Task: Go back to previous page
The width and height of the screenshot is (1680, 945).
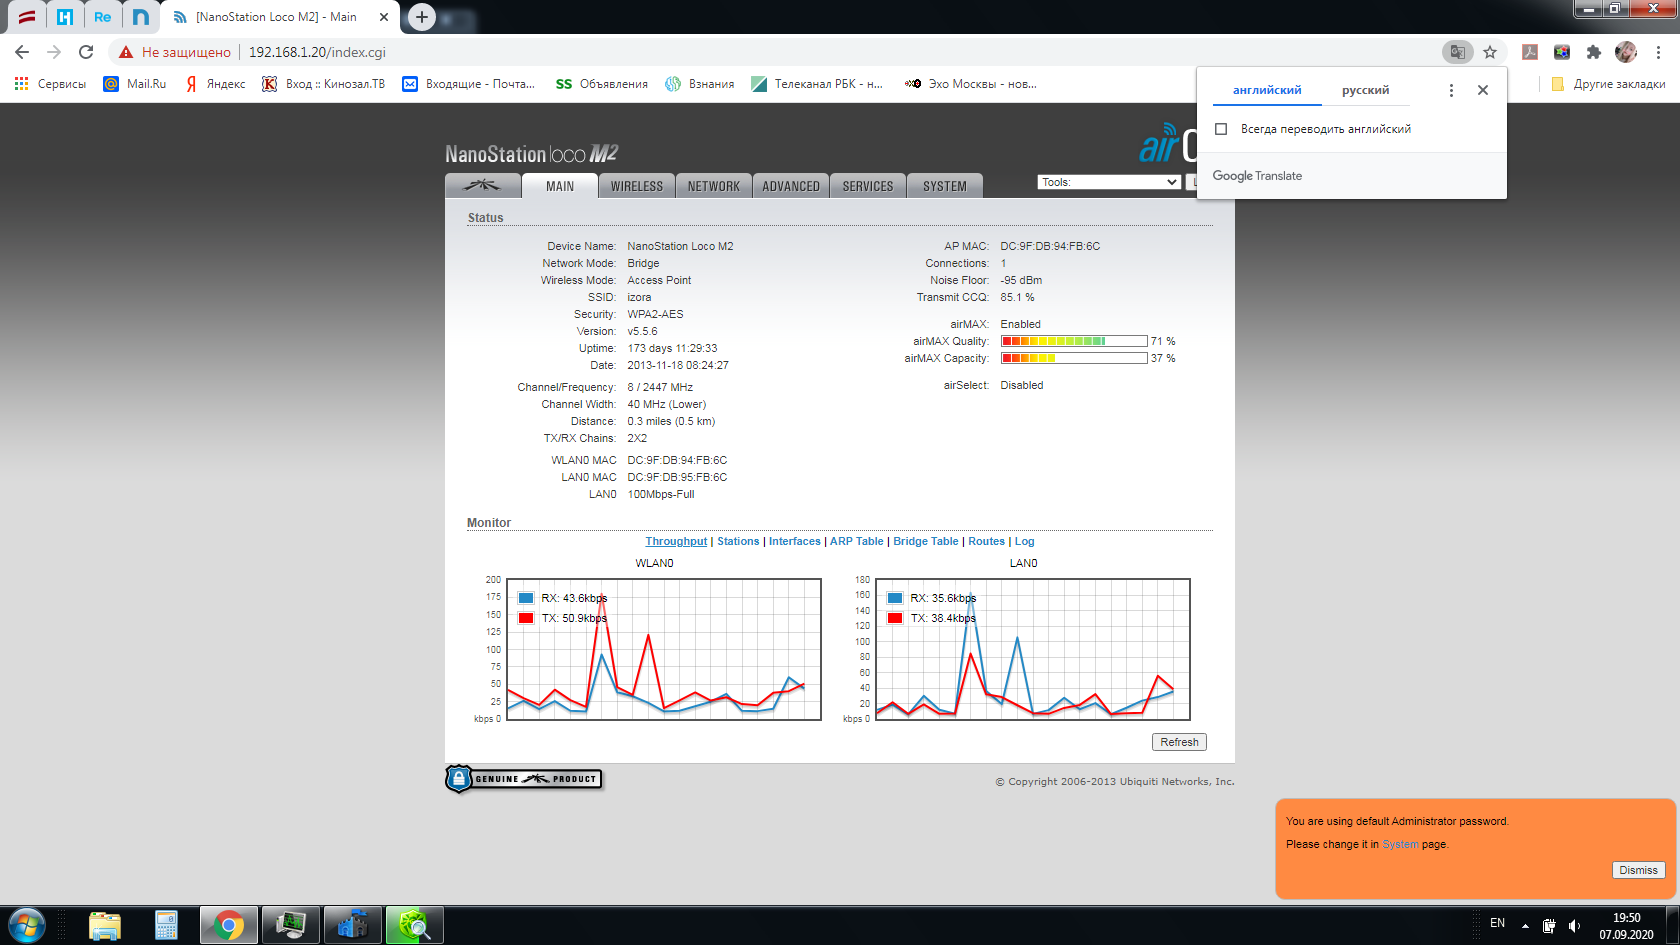Action: click(x=22, y=52)
